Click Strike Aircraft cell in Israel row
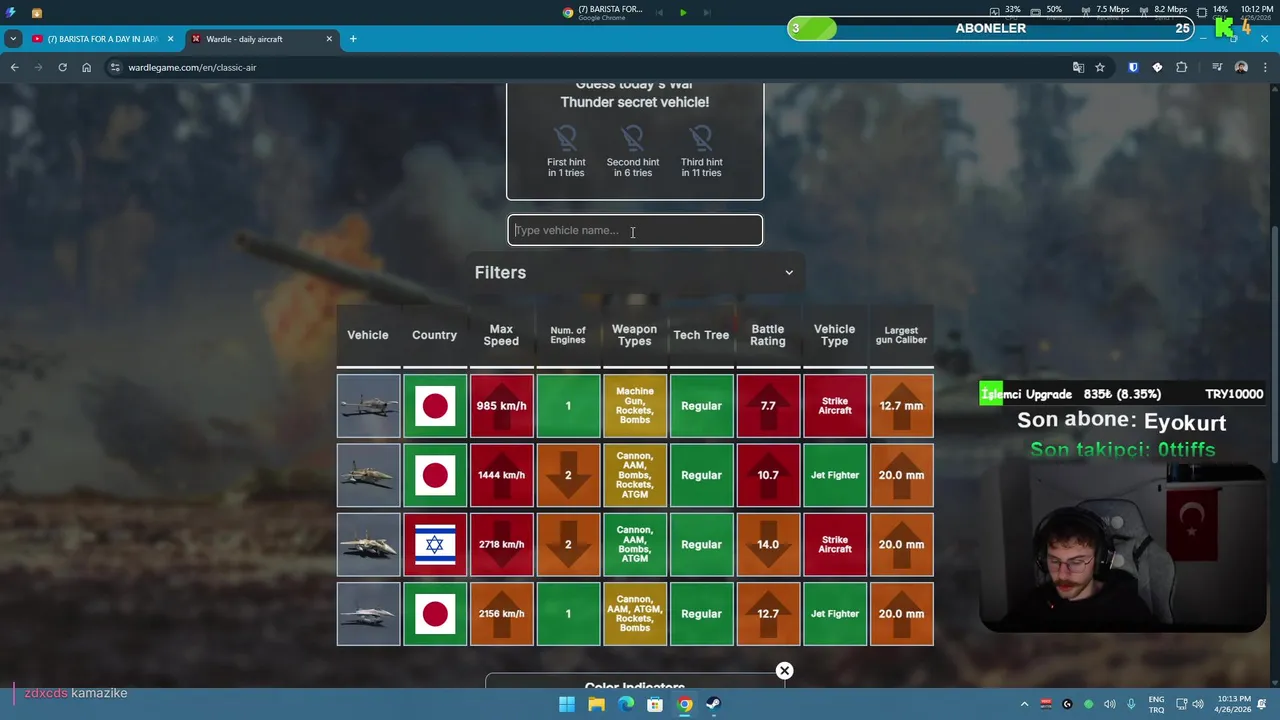The image size is (1280, 720). pyautogui.click(x=835, y=545)
